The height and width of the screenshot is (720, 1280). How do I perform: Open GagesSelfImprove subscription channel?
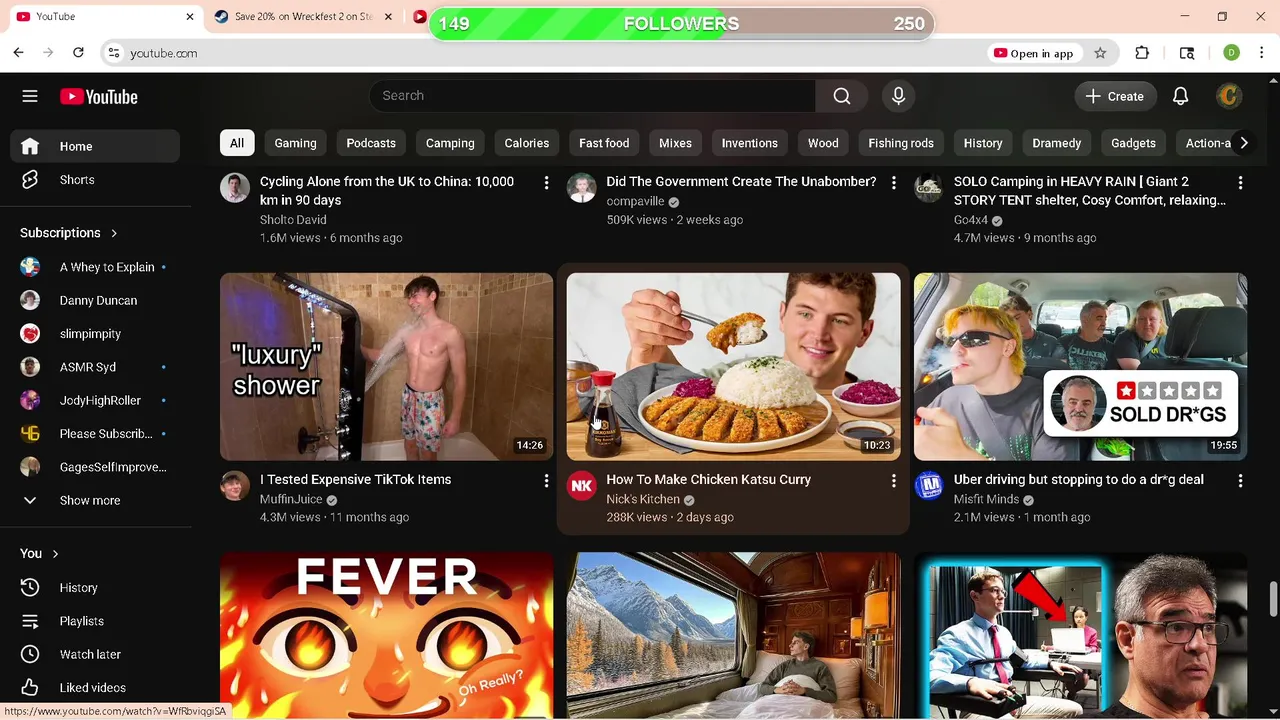coord(95,467)
